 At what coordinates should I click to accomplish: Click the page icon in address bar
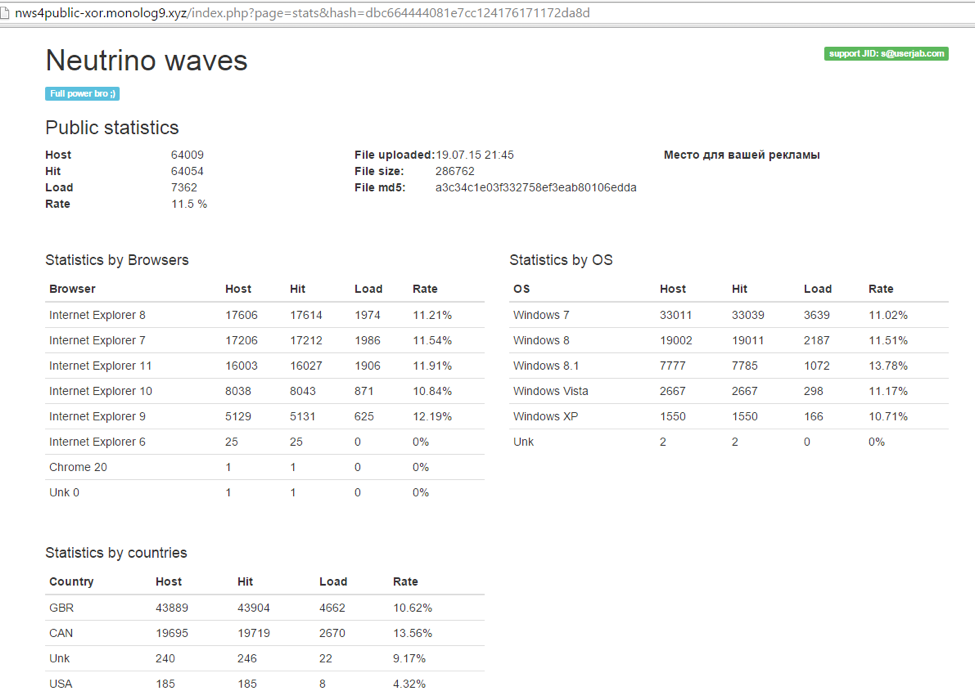pos(4,13)
